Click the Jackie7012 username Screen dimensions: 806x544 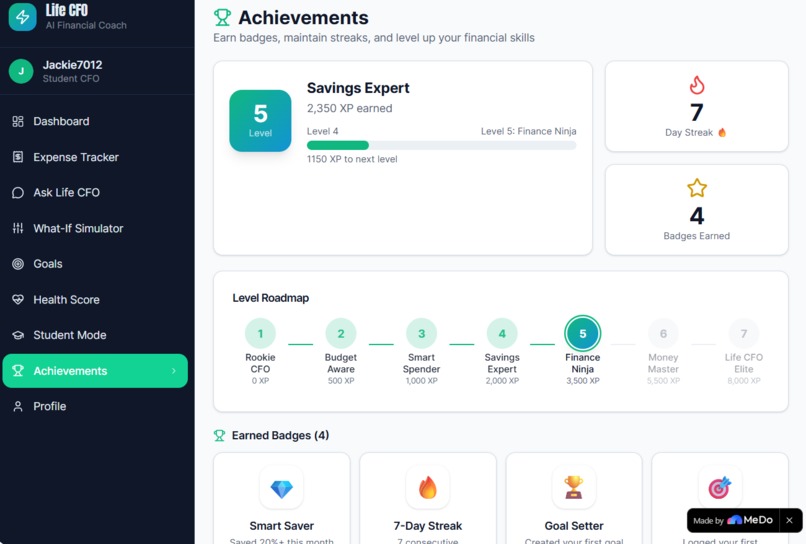click(72, 65)
